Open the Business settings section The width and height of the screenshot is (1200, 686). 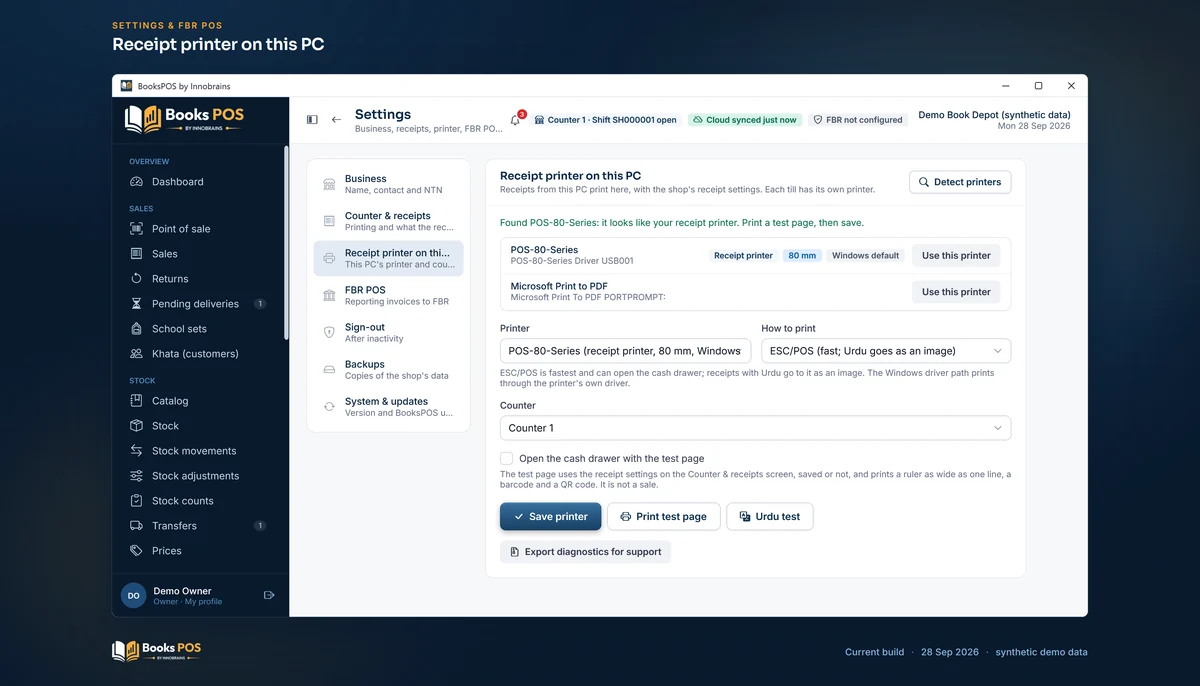pyautogui.click(x=389, y=184)
